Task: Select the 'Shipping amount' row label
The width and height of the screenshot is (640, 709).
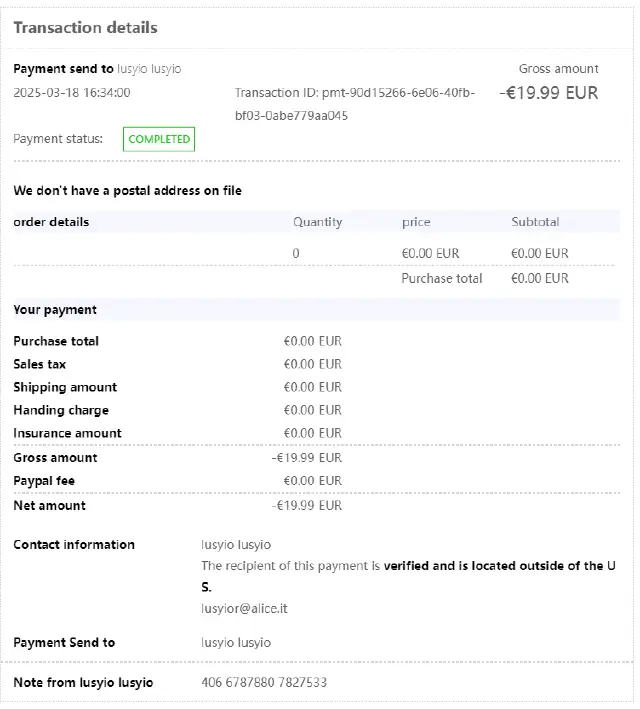Action: [x=65, y=387]
